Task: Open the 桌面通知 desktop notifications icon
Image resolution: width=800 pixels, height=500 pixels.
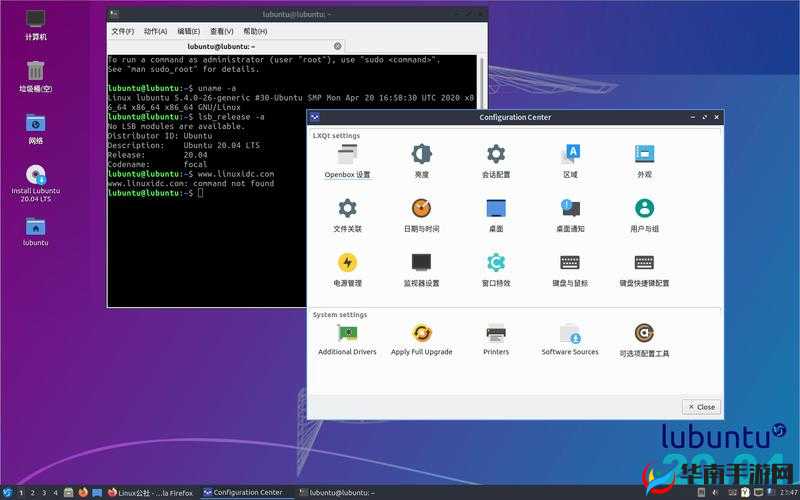Action: (x=570, y=215)
